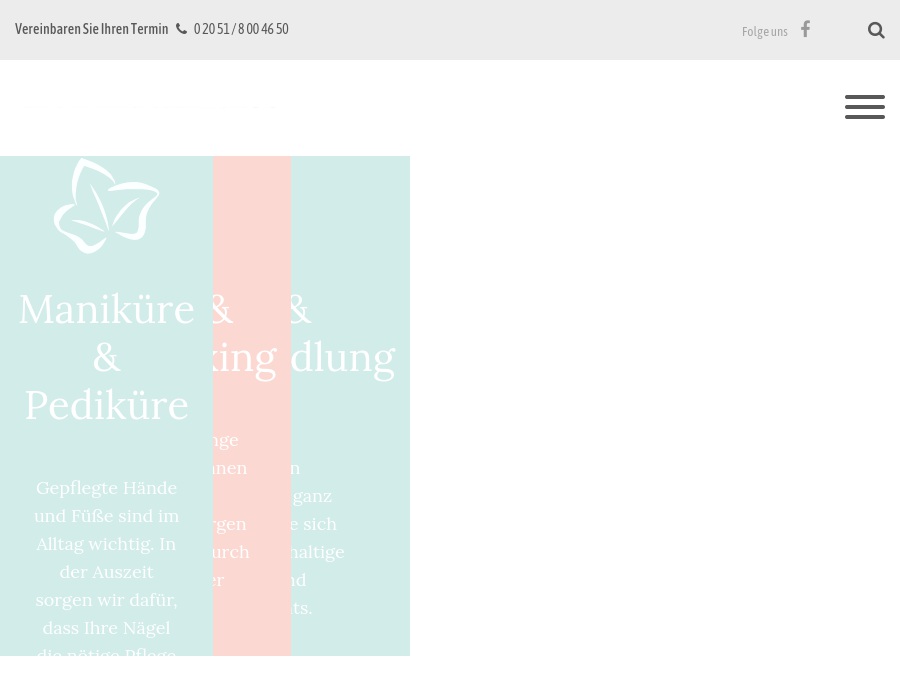Click the partially hidden '…dlung' heading

[343, 357]
